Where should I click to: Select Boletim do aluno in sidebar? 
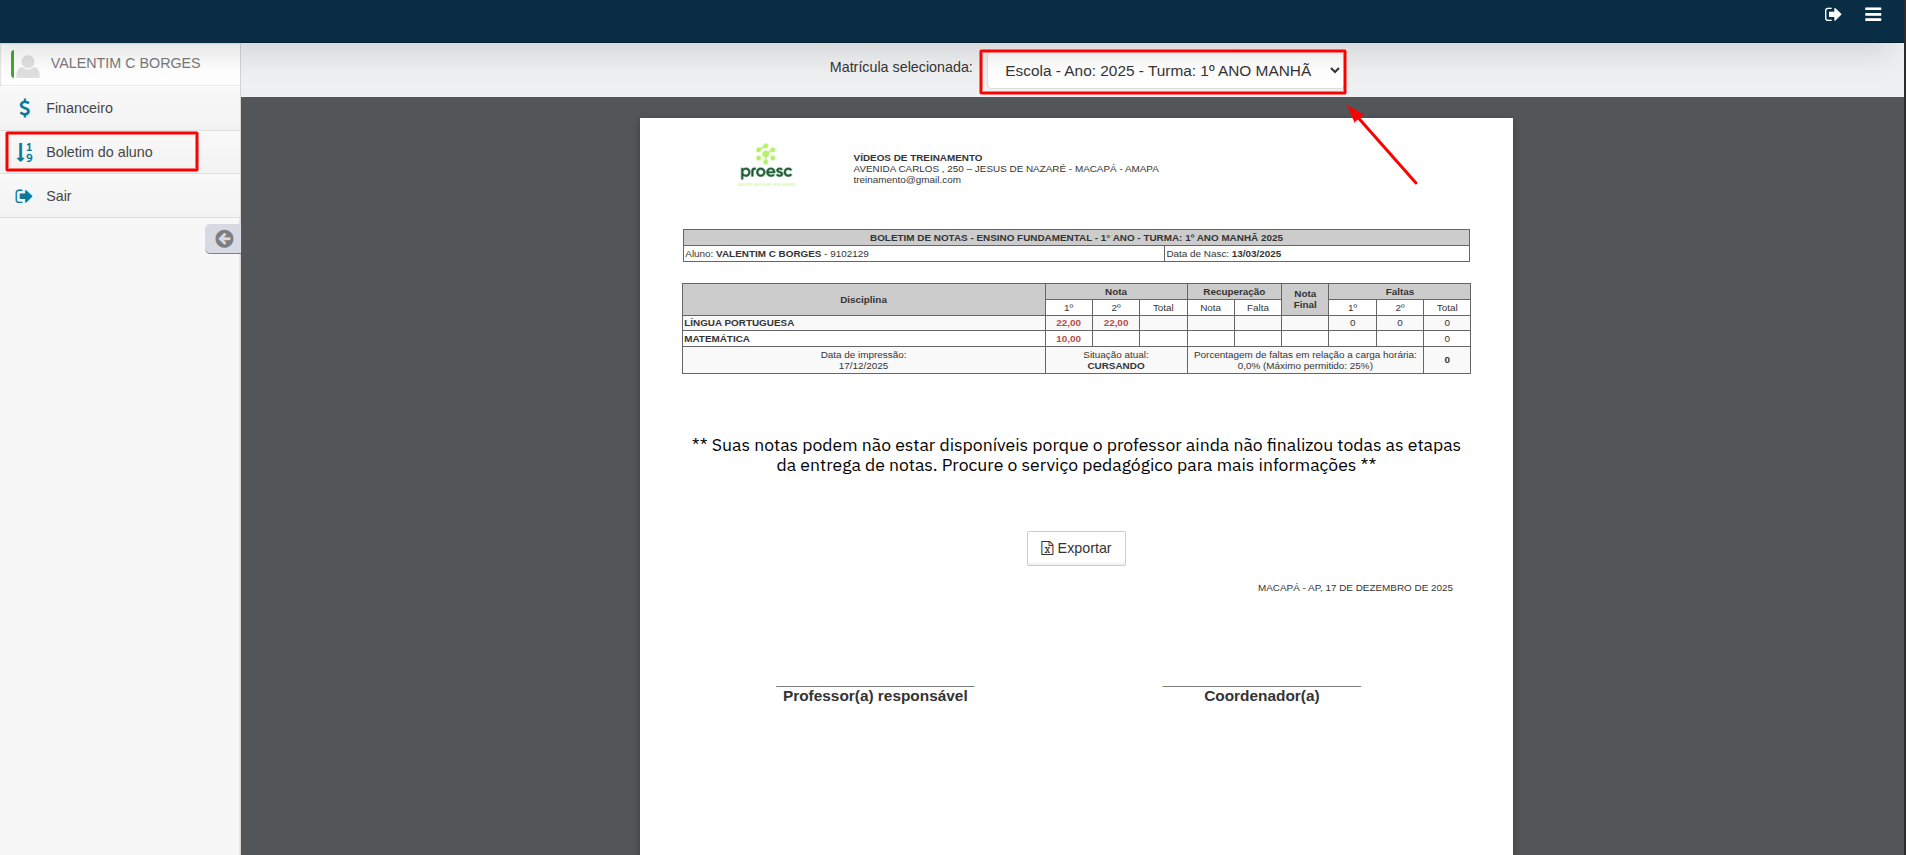(99, 152)
